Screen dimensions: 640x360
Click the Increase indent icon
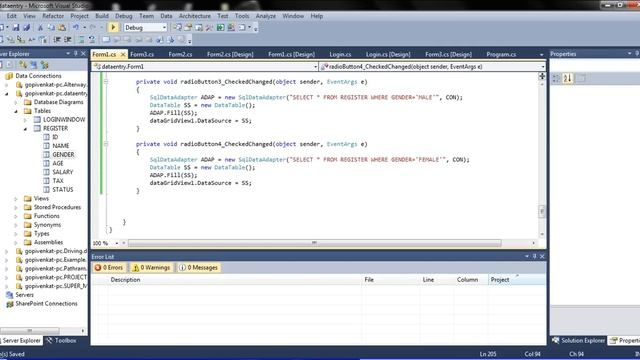tap(68, 40)
